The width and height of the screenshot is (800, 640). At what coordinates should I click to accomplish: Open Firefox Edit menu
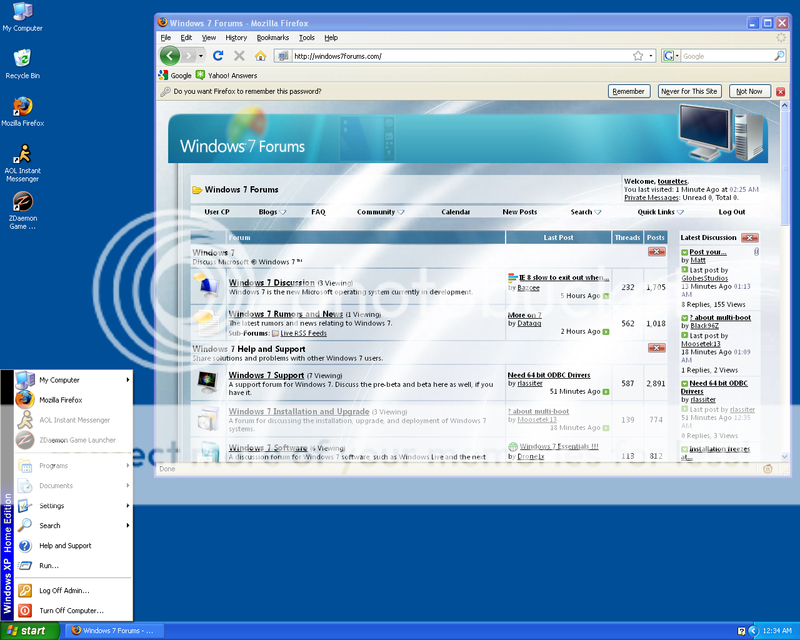point(186,38)
